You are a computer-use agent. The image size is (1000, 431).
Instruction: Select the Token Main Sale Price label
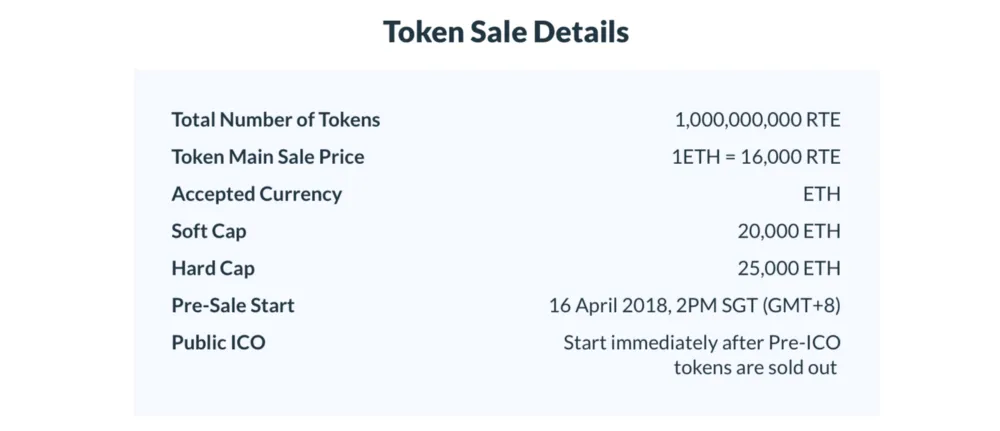click(268, 156)
